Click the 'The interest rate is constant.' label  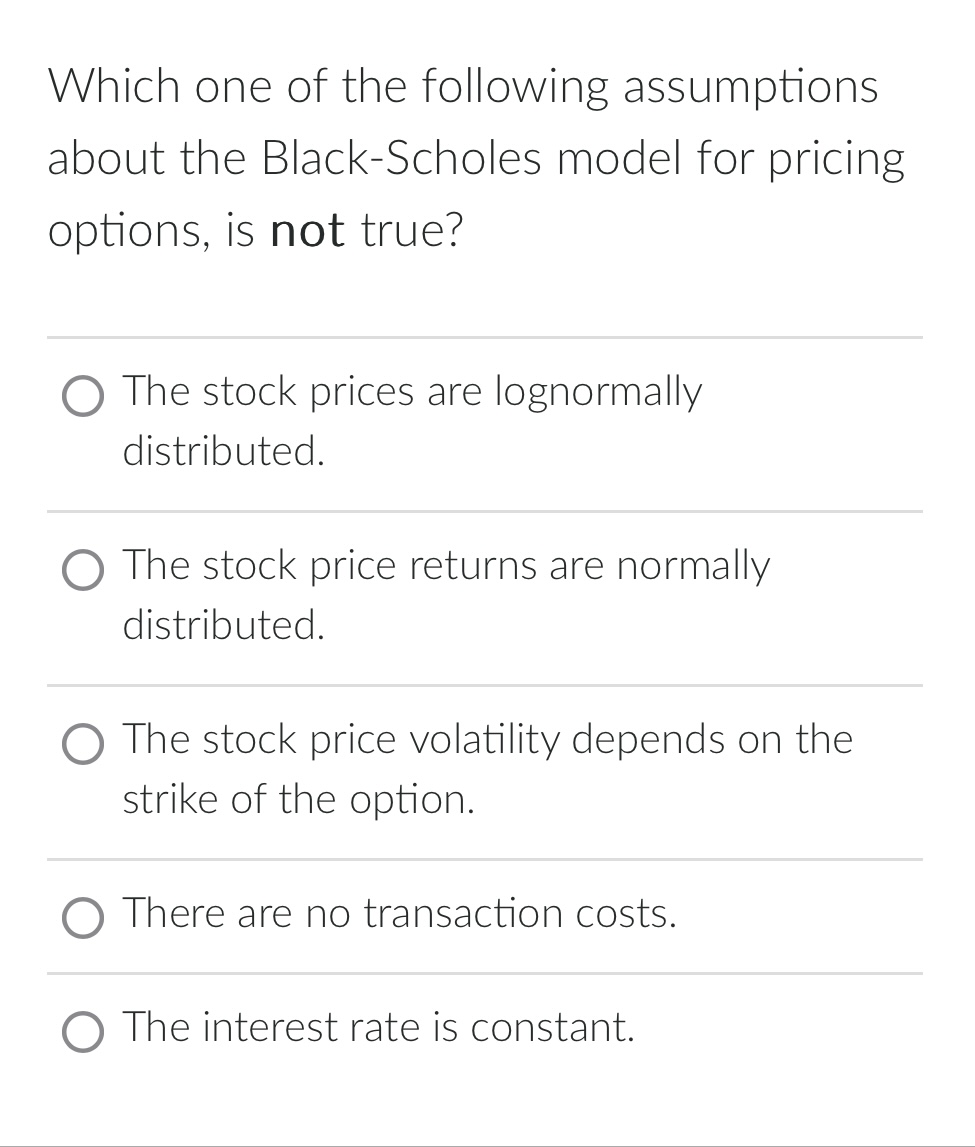click(378, 1028)
